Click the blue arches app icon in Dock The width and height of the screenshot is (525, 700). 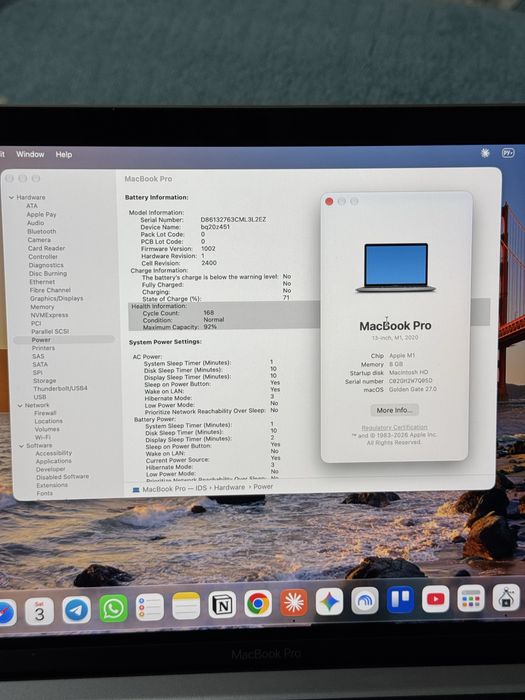(365, 600)
